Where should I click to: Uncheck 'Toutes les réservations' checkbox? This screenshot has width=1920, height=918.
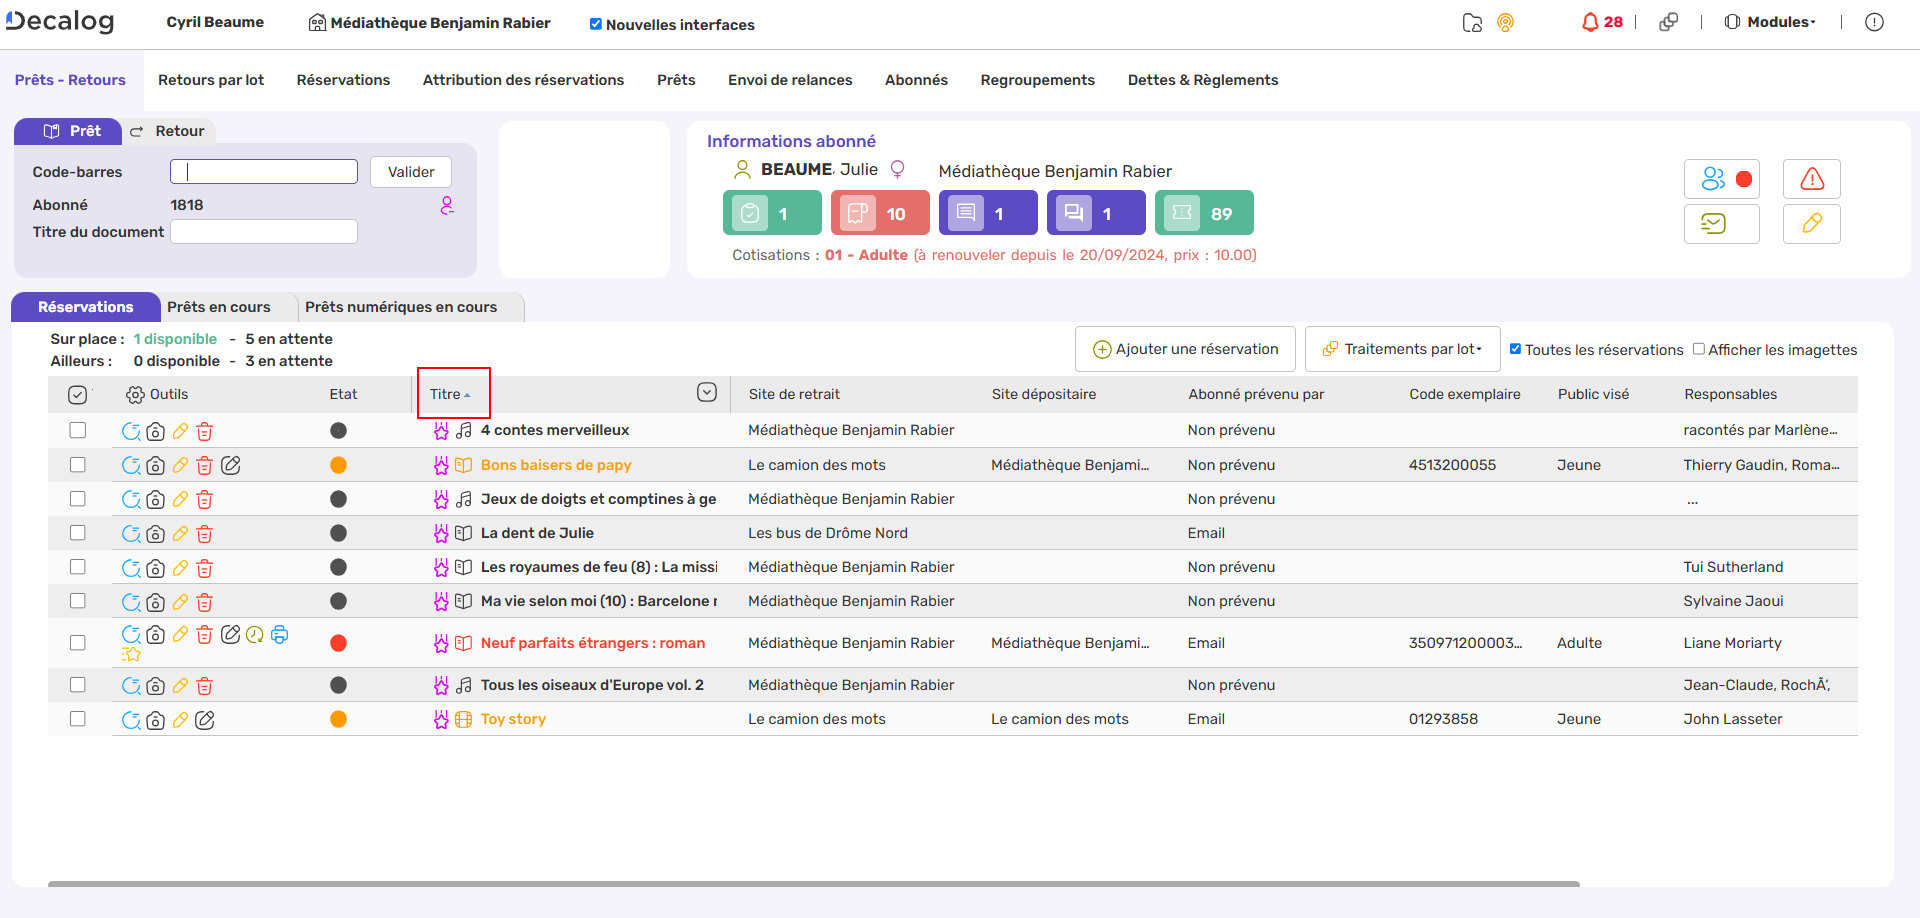[x=1515, y=349]
